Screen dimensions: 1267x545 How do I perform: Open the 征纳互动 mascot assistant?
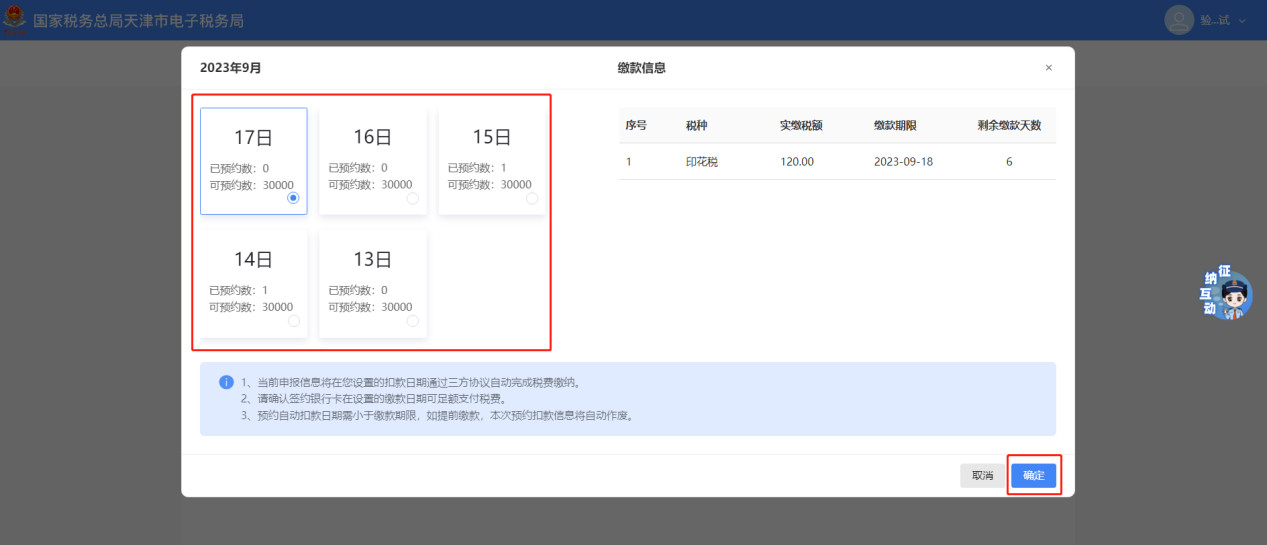pyautogui.click(x=1228, y=294)
